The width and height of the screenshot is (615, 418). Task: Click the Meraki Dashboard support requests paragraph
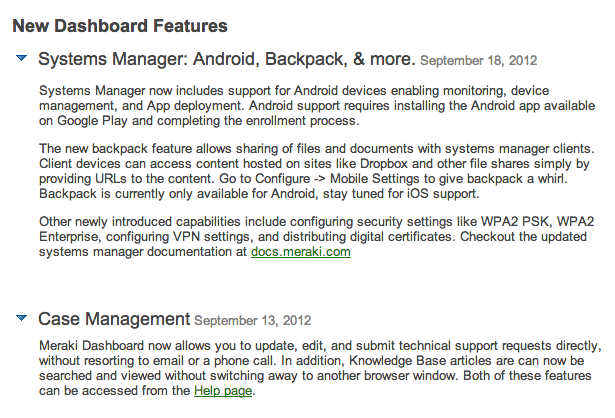[x=320, y=368]
